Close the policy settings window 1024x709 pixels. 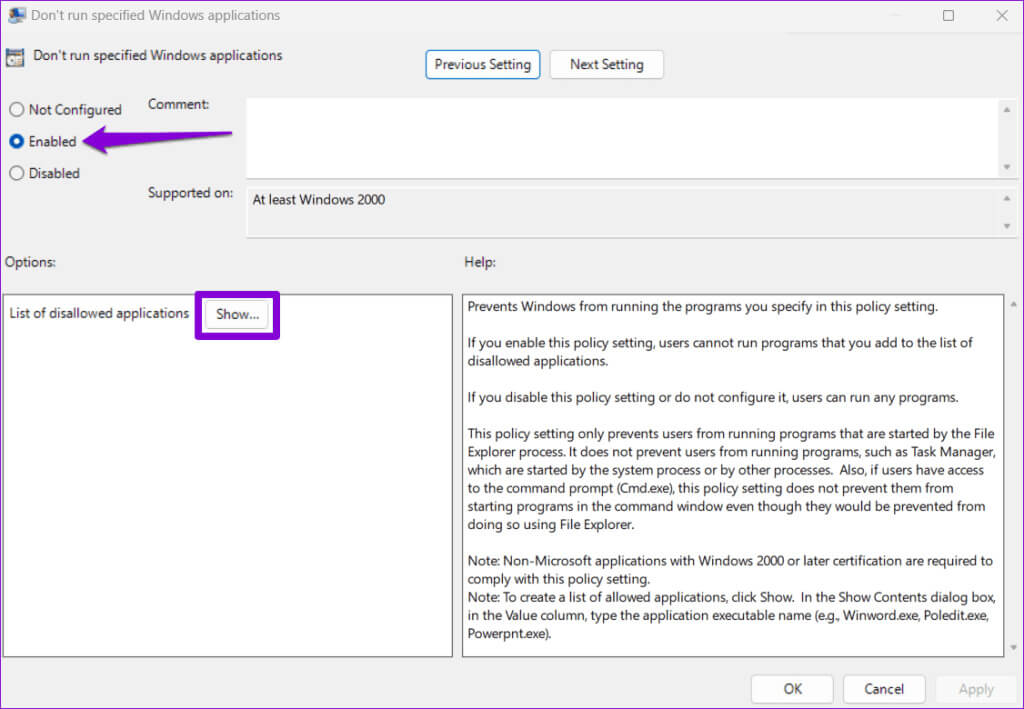coord(1002,15)
